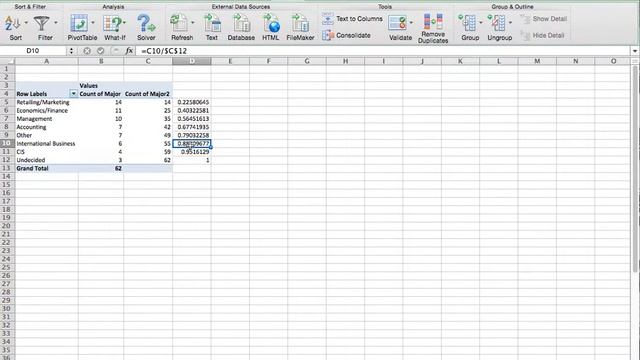The height and width of the screenshot is (360, 640).
Task: Click Hide Detail
Action: tap(542, 36)
